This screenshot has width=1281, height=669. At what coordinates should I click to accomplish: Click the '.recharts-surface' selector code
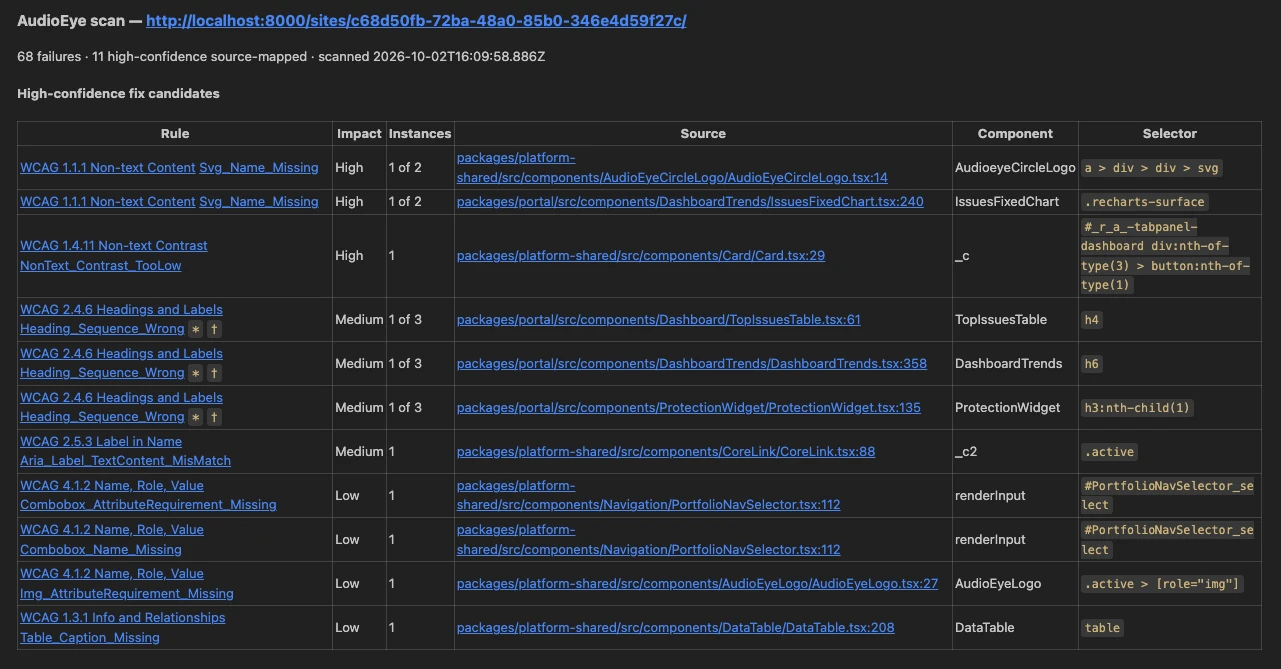click(x=1146, y=202)
